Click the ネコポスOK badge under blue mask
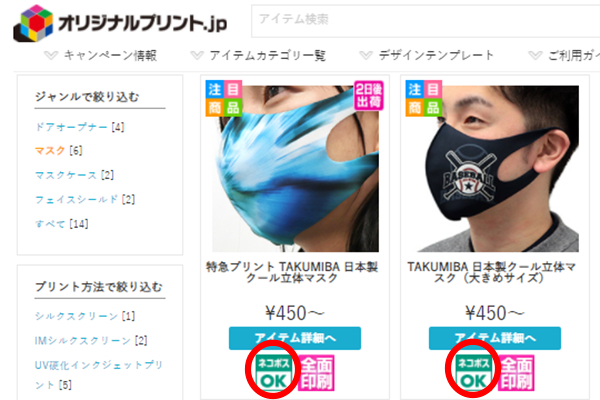600x400 pixels. coord(274,372)
